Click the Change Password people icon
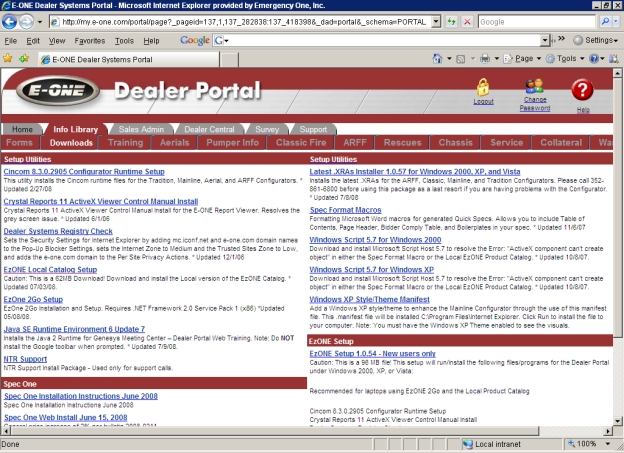Viewport: 624px width, 453px height. [534, 86]
